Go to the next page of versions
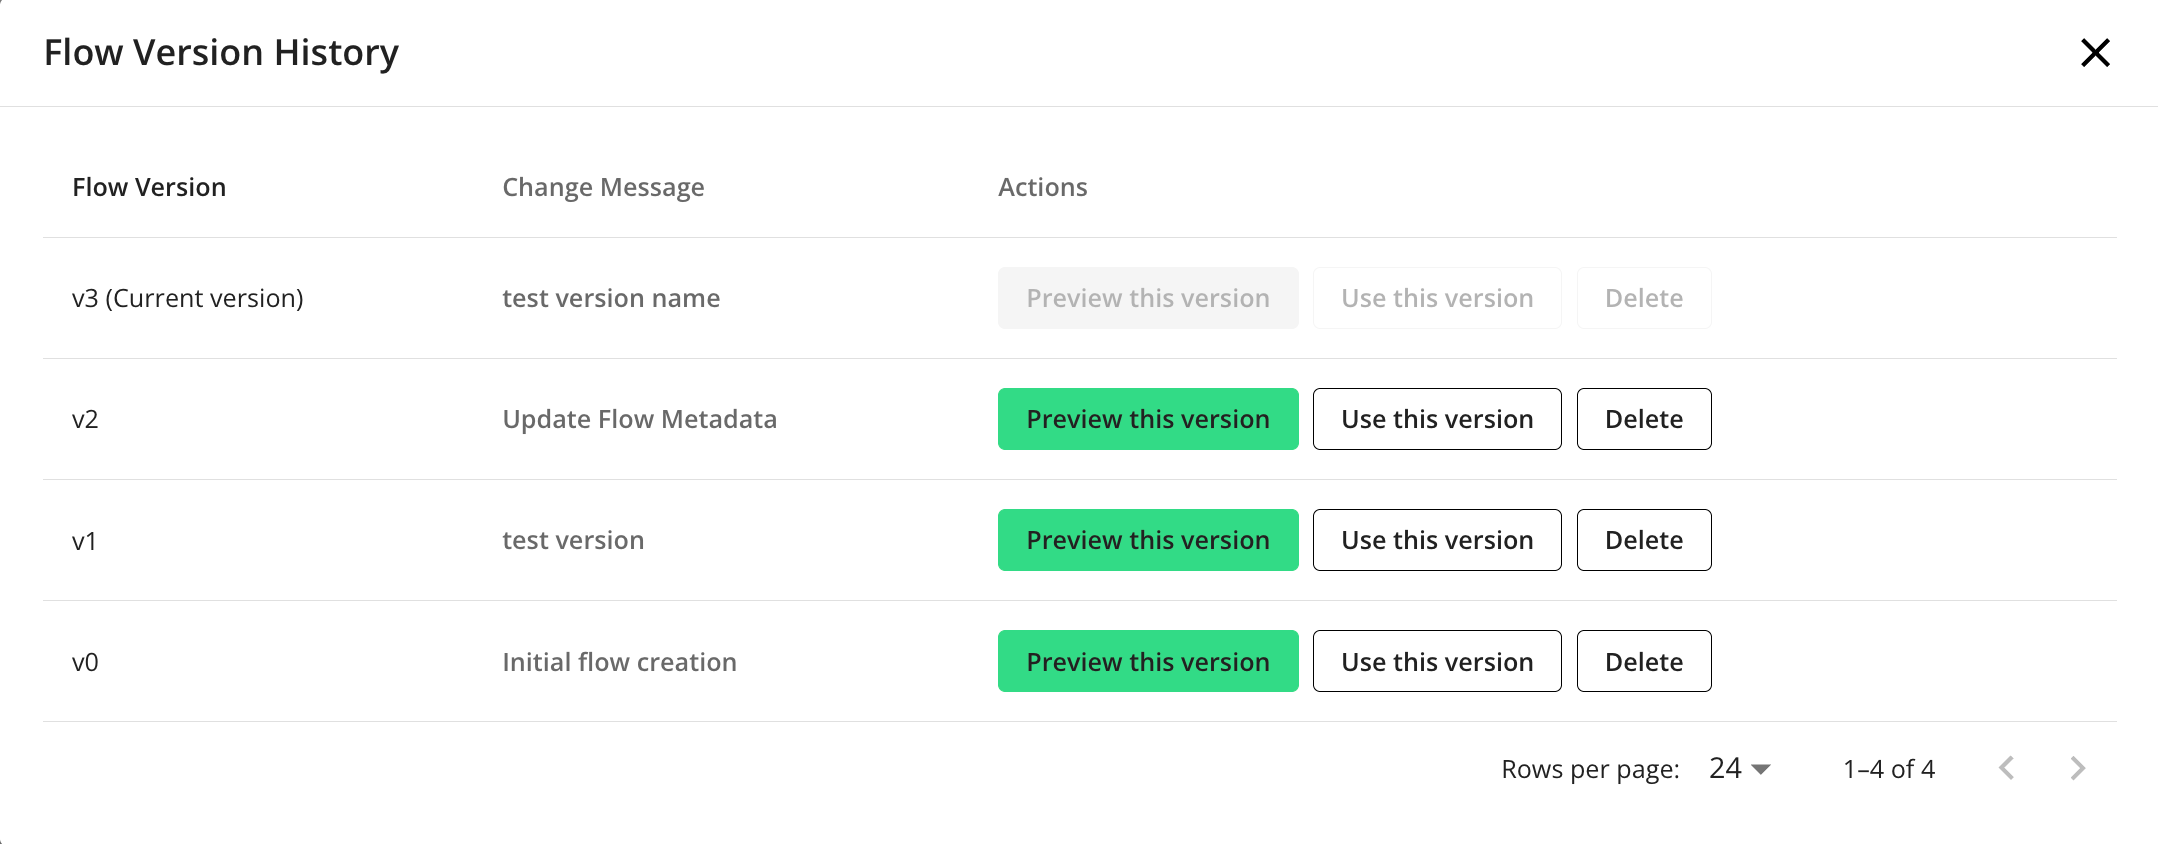 point(2077,768)
